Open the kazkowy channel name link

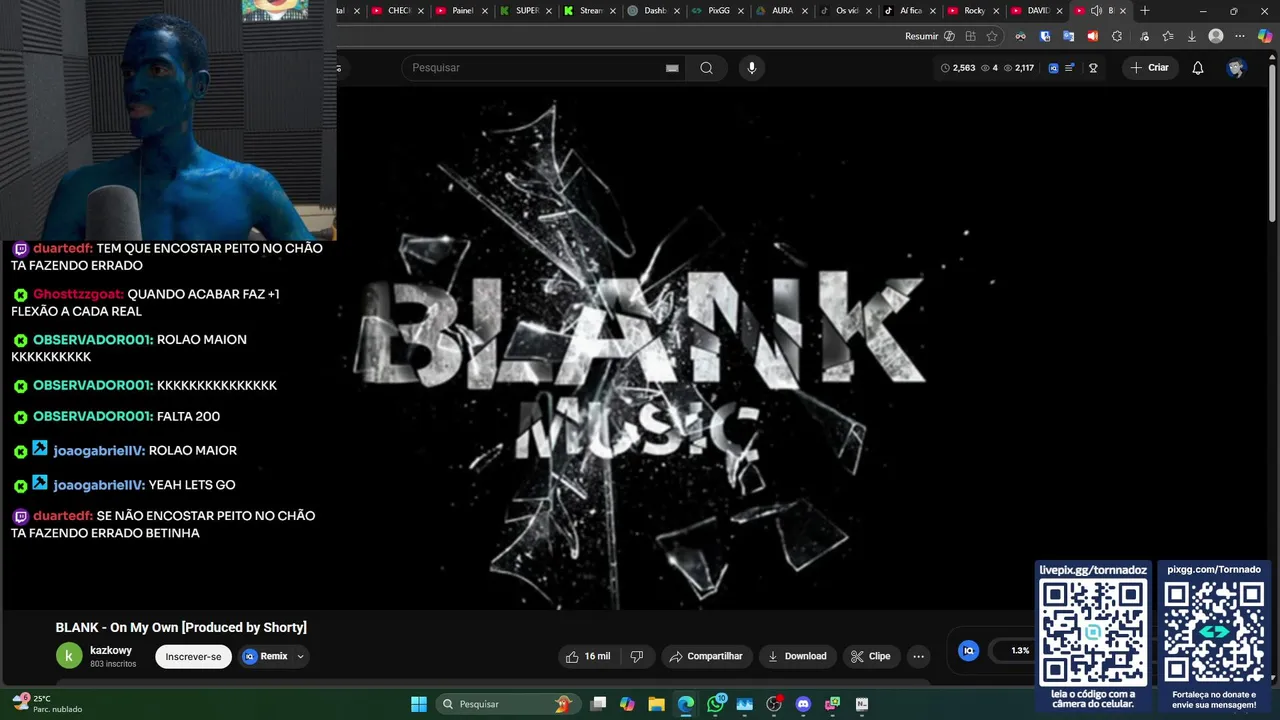click(x=111, y=650)
